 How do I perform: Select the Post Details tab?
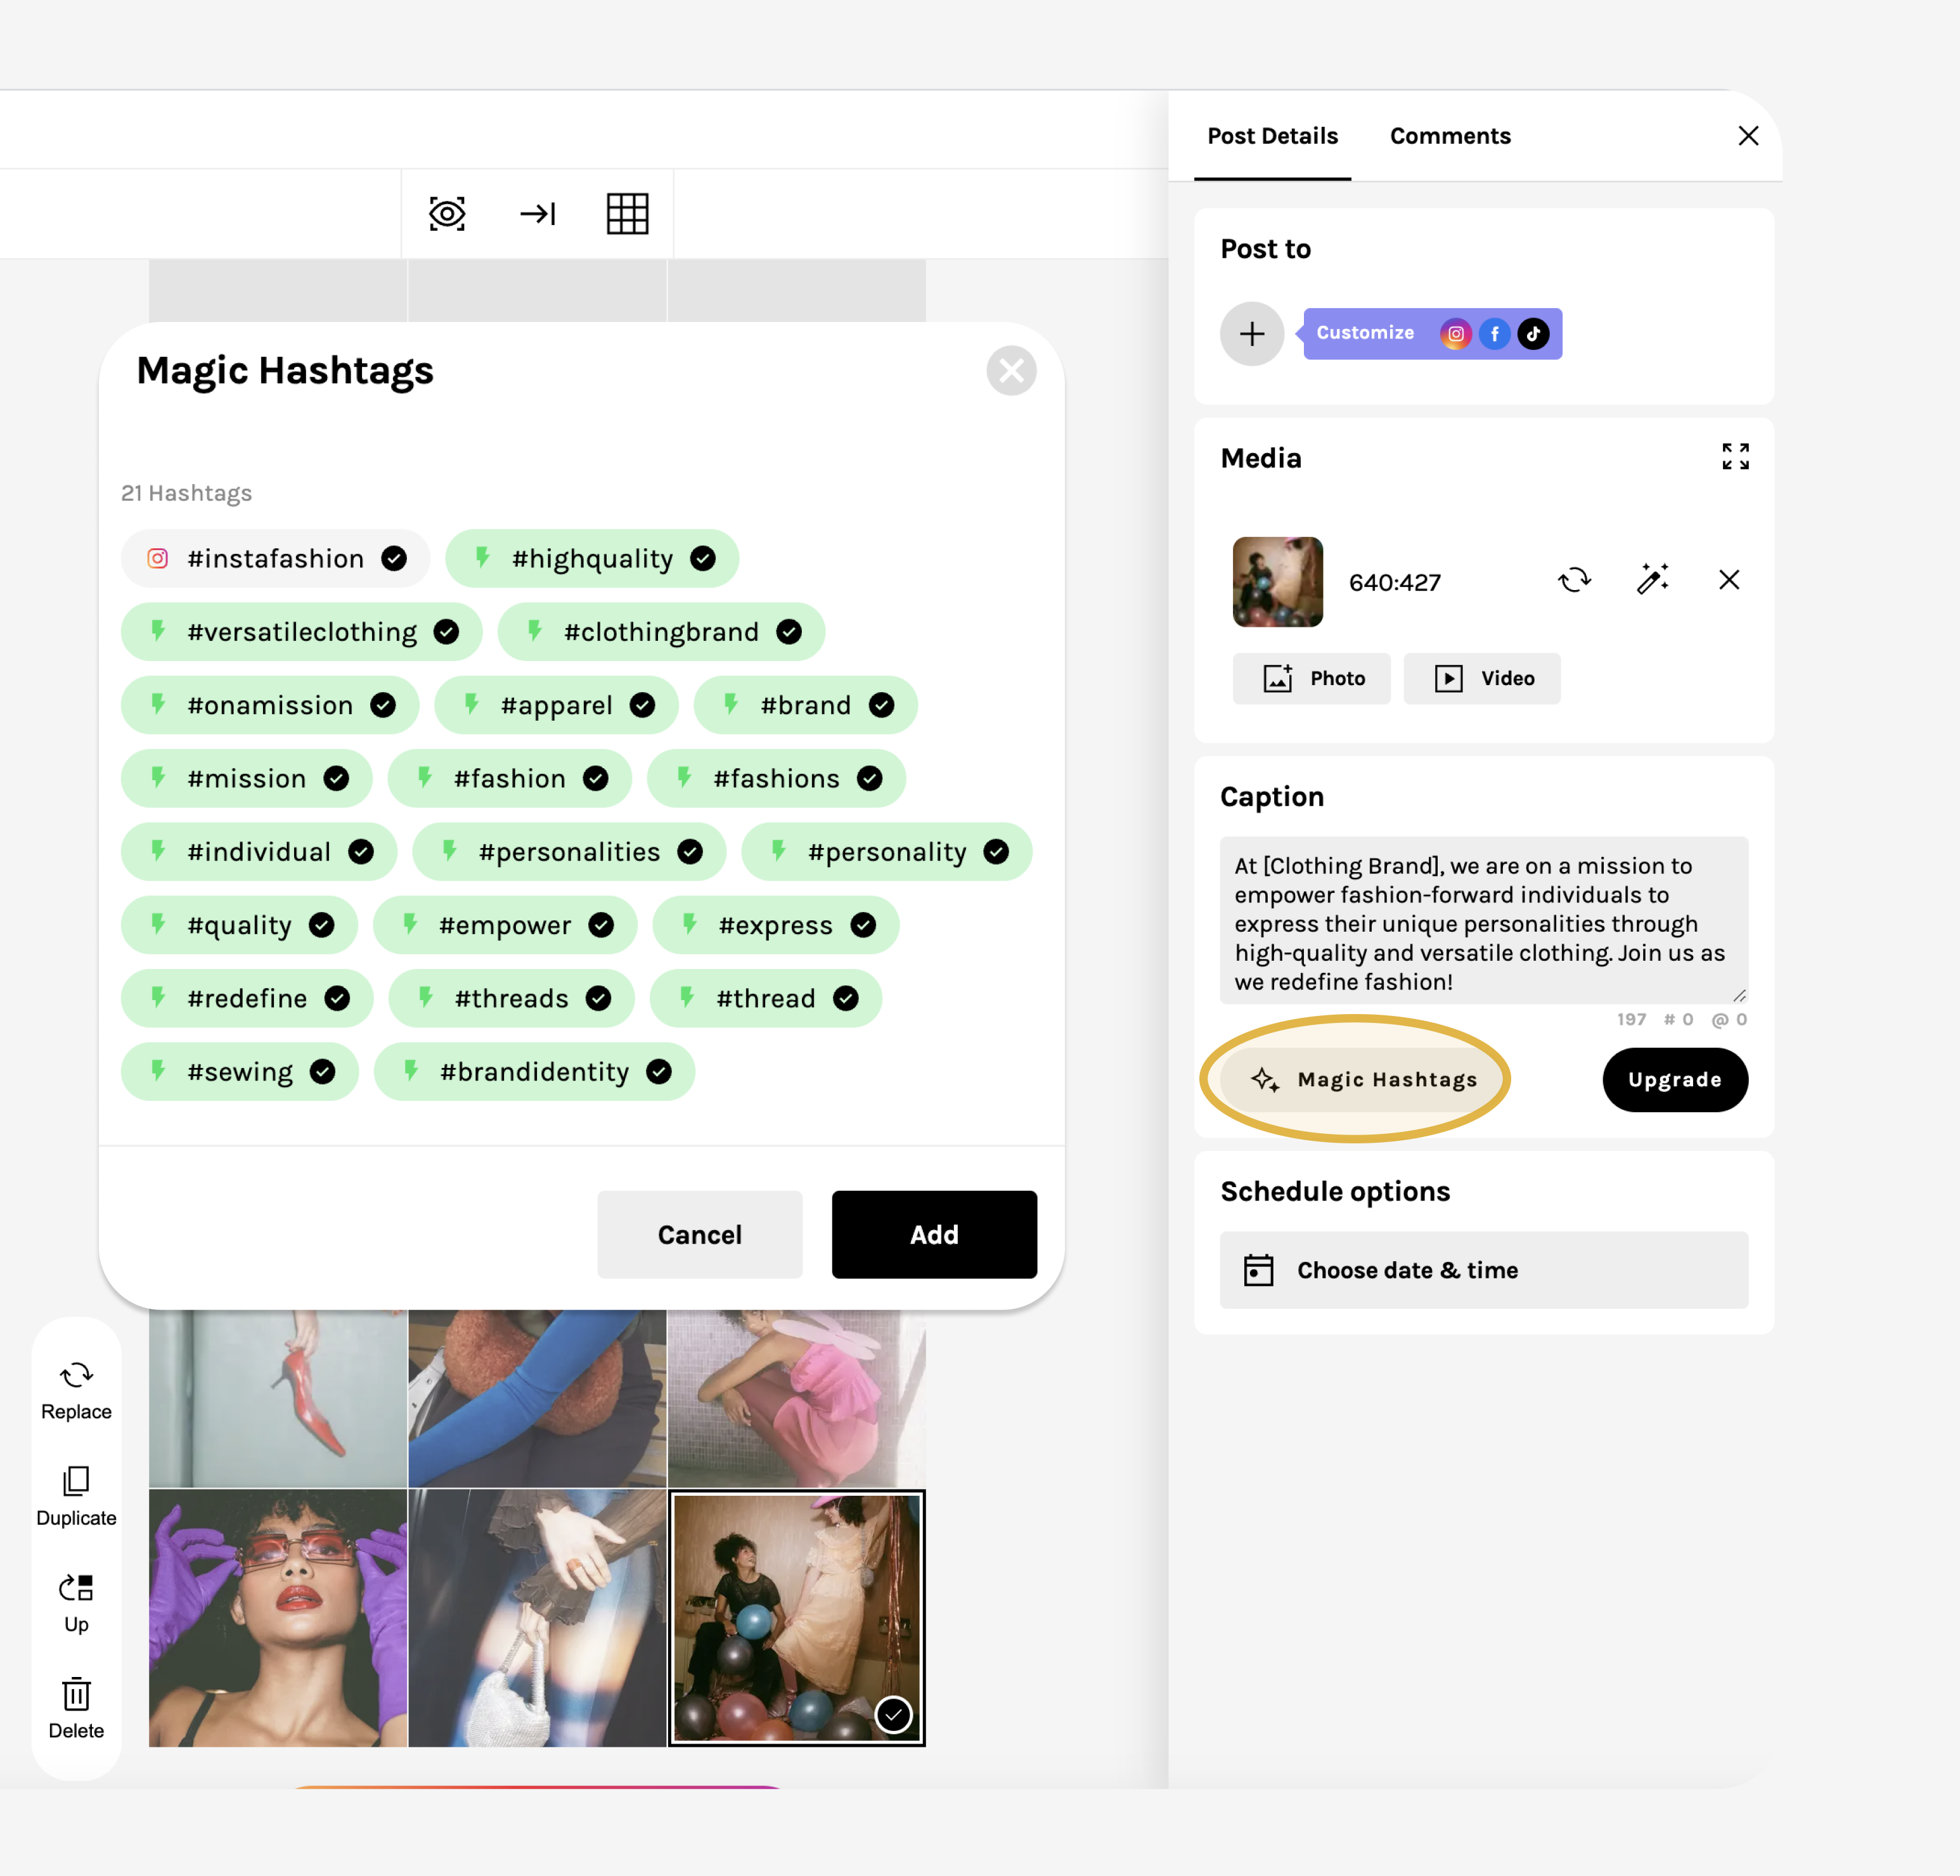point(1272,136)
